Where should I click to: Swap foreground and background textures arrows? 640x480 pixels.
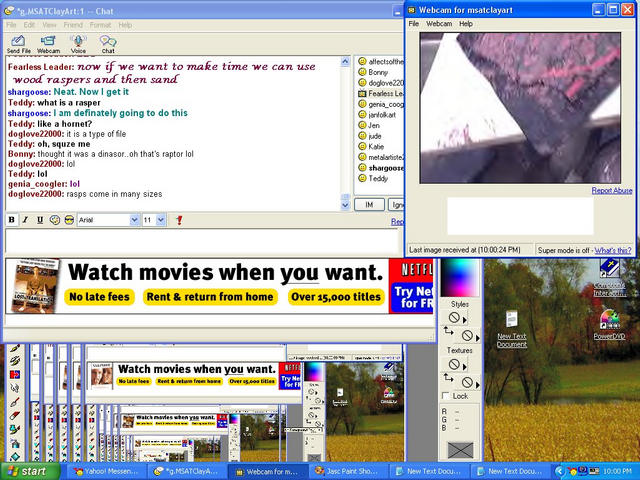click(448, 378)
